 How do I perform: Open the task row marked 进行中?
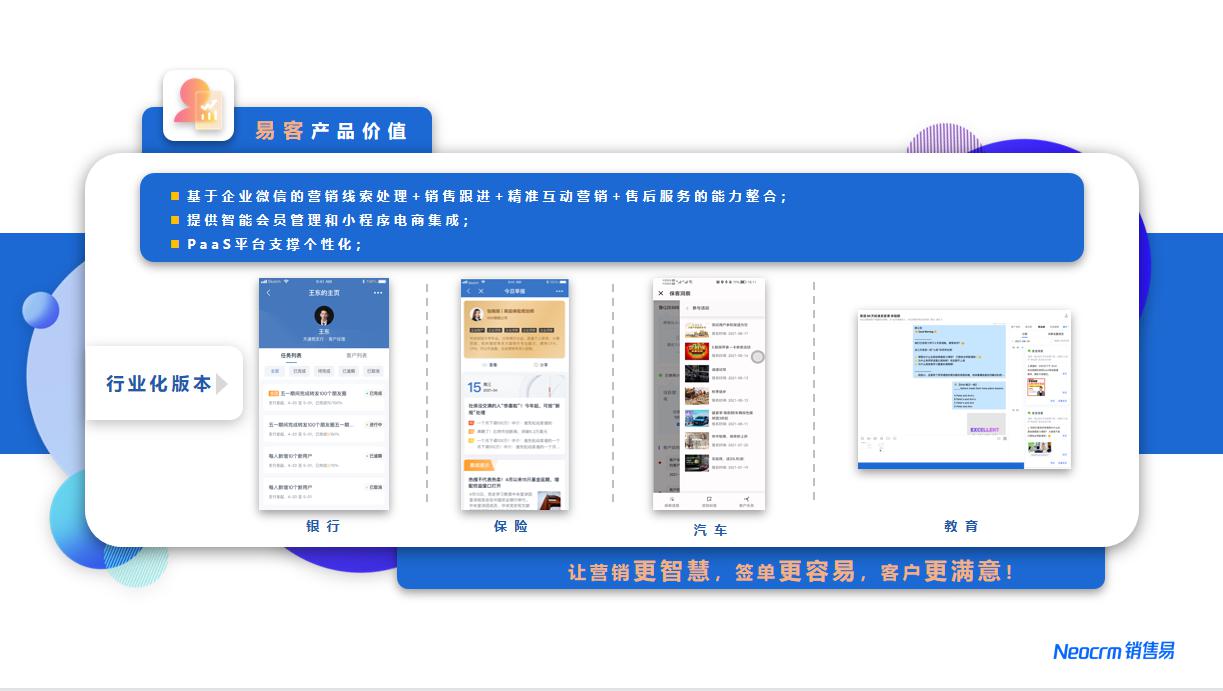[324, 429]
